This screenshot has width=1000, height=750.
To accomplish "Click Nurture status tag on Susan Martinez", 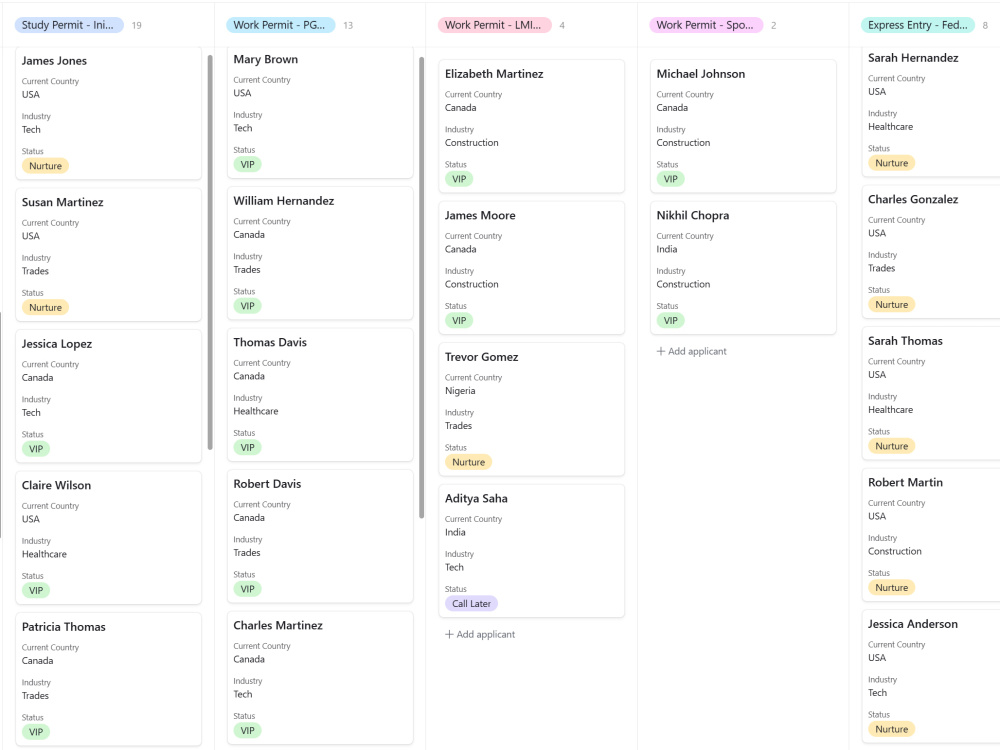I will [x=45, y=307].
